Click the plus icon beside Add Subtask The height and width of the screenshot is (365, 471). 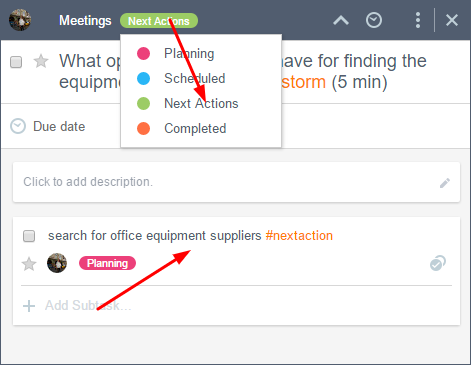point(29,306)
